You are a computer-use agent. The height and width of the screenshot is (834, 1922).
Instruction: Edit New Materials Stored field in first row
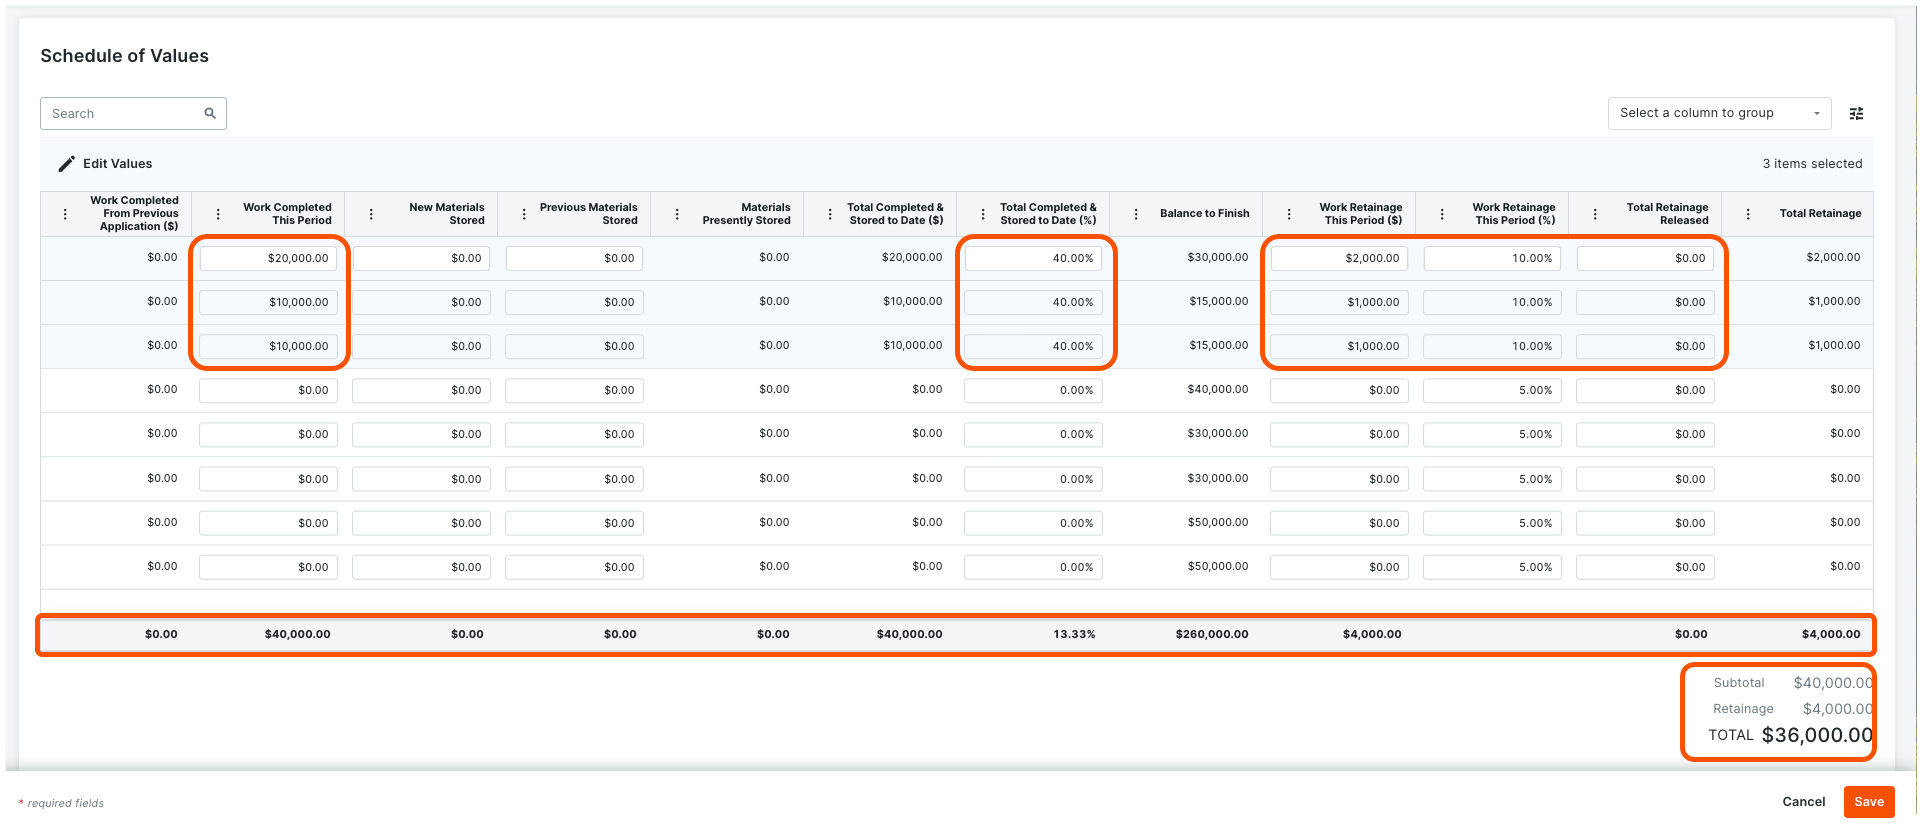click(x=421, y=258)
